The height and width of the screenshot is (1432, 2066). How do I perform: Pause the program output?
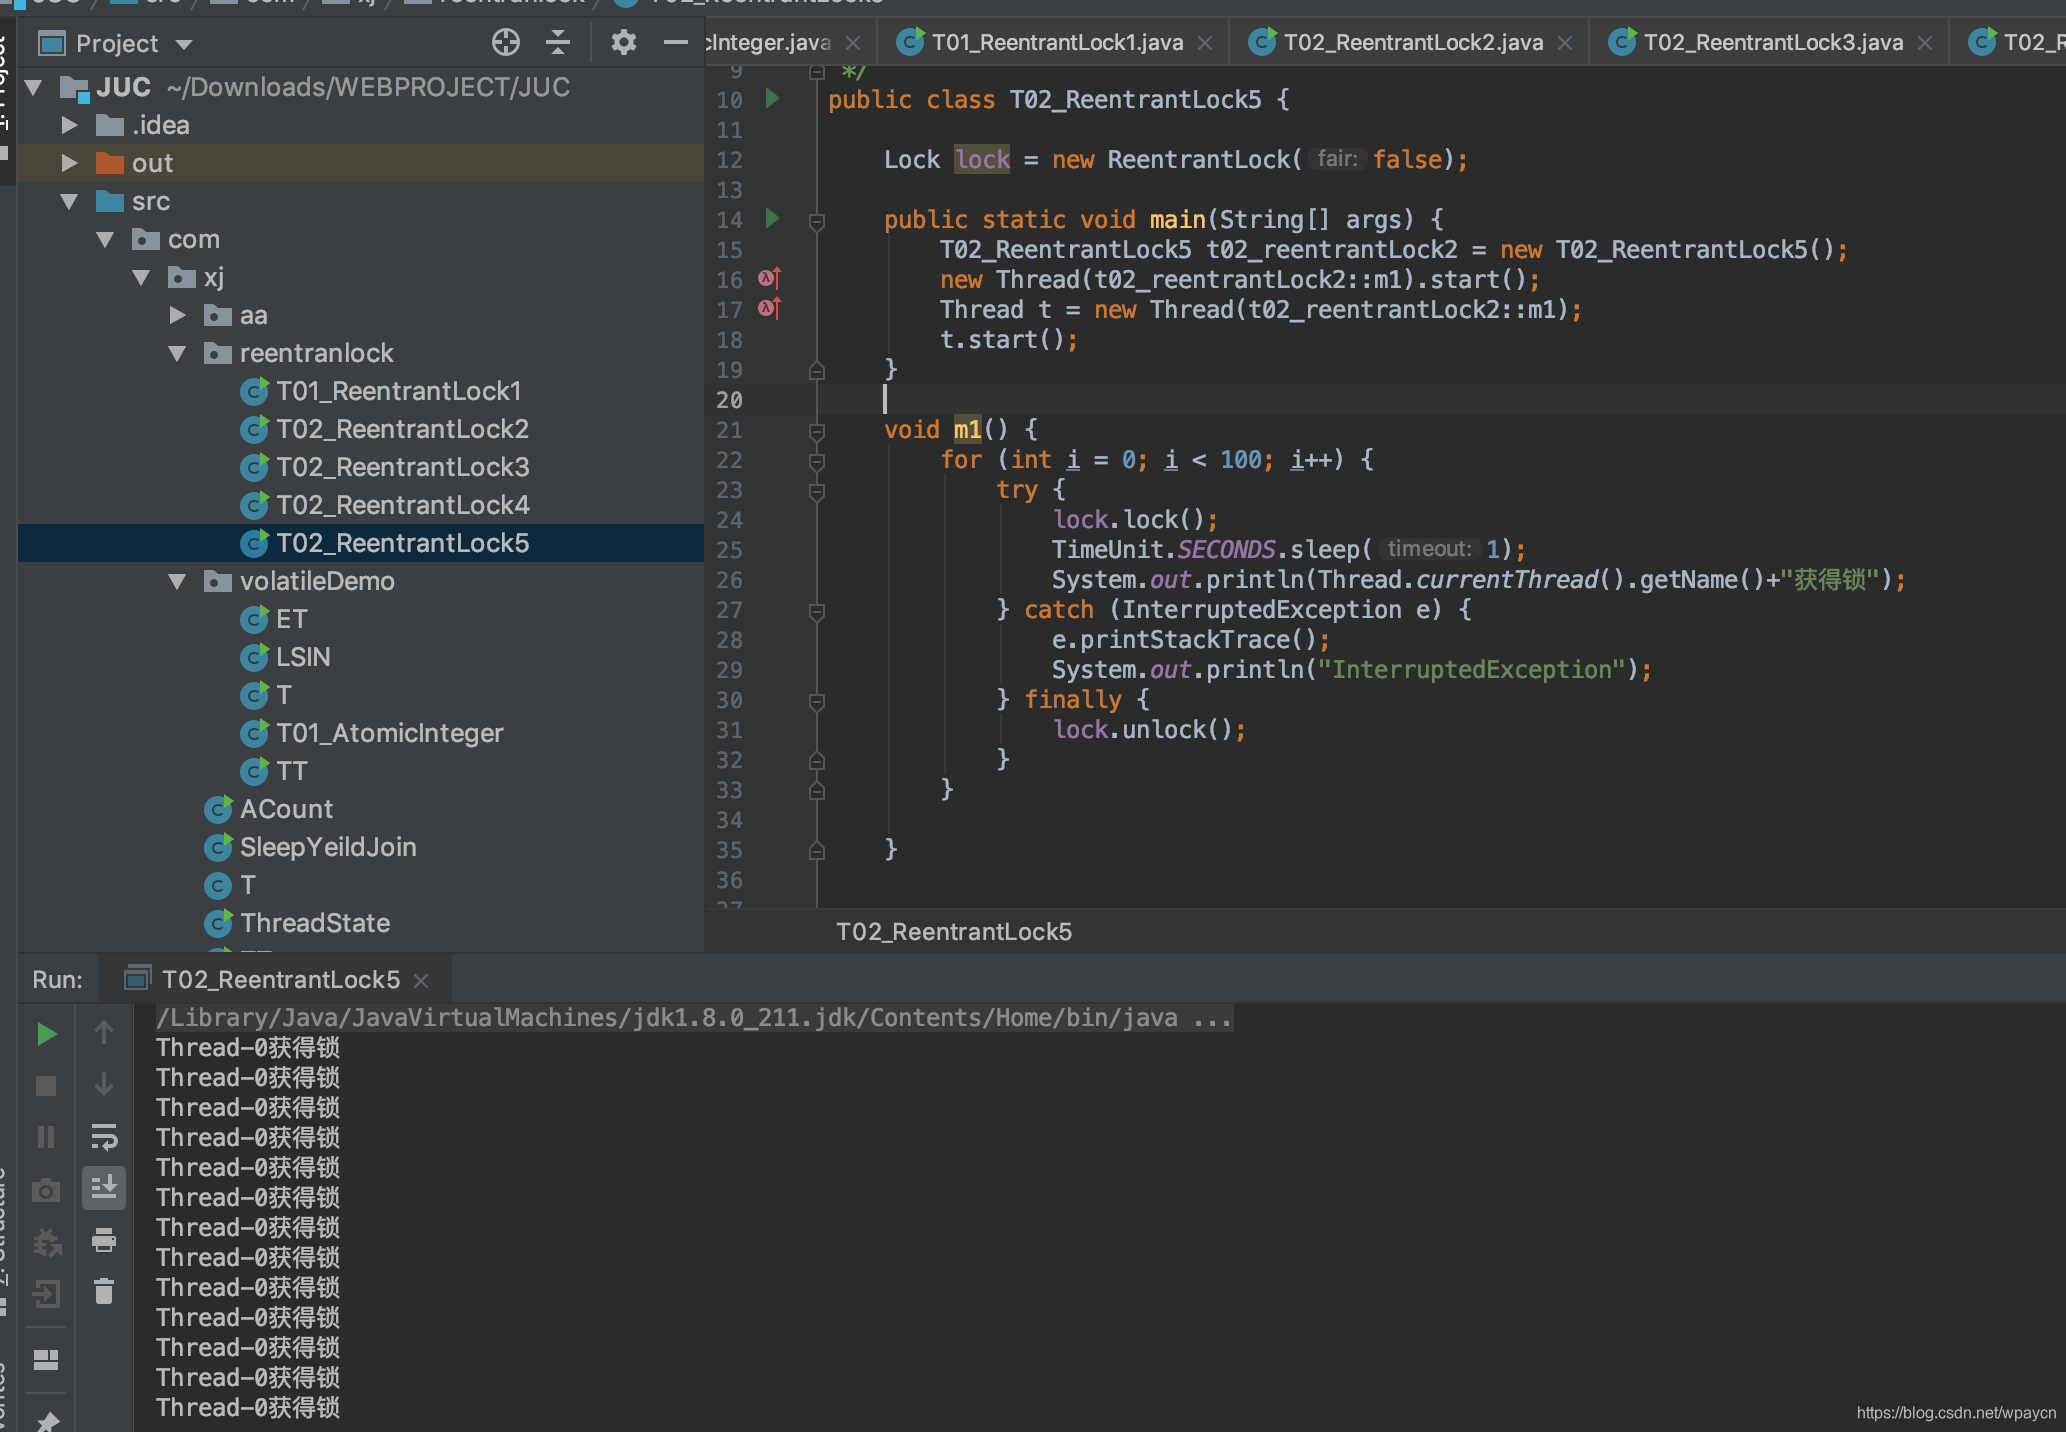[46, 1137]
